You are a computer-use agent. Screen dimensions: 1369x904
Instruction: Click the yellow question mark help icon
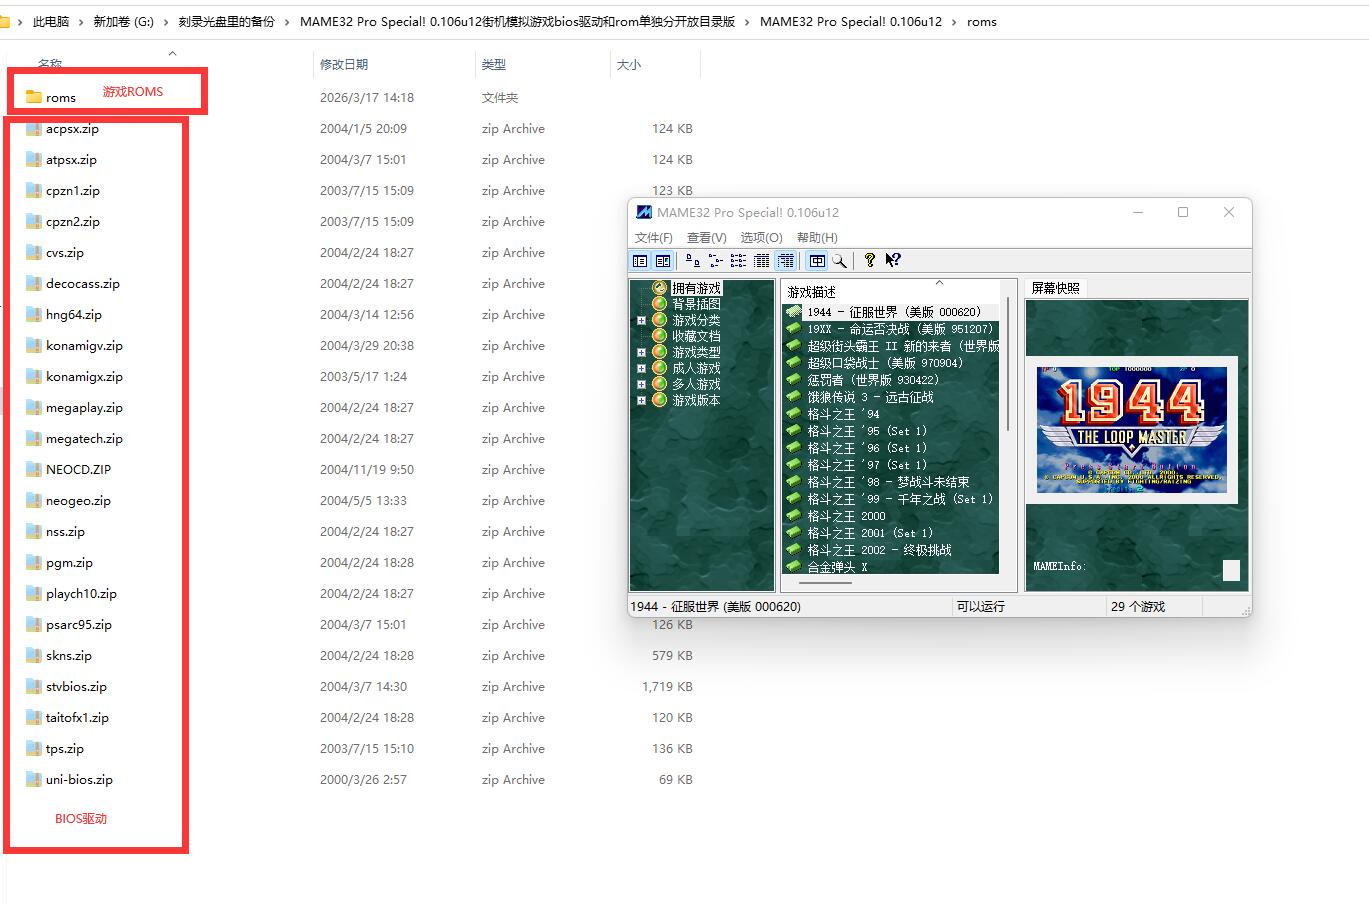870,260
